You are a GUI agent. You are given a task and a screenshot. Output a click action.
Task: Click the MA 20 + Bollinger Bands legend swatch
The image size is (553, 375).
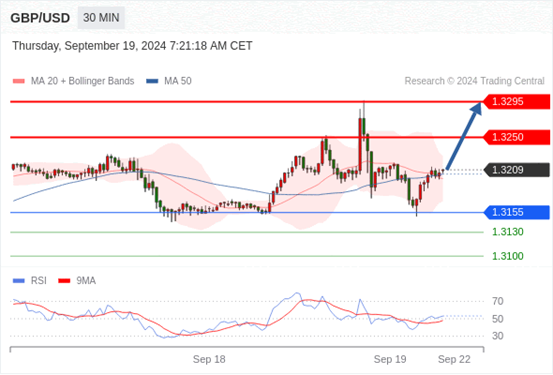19,81
